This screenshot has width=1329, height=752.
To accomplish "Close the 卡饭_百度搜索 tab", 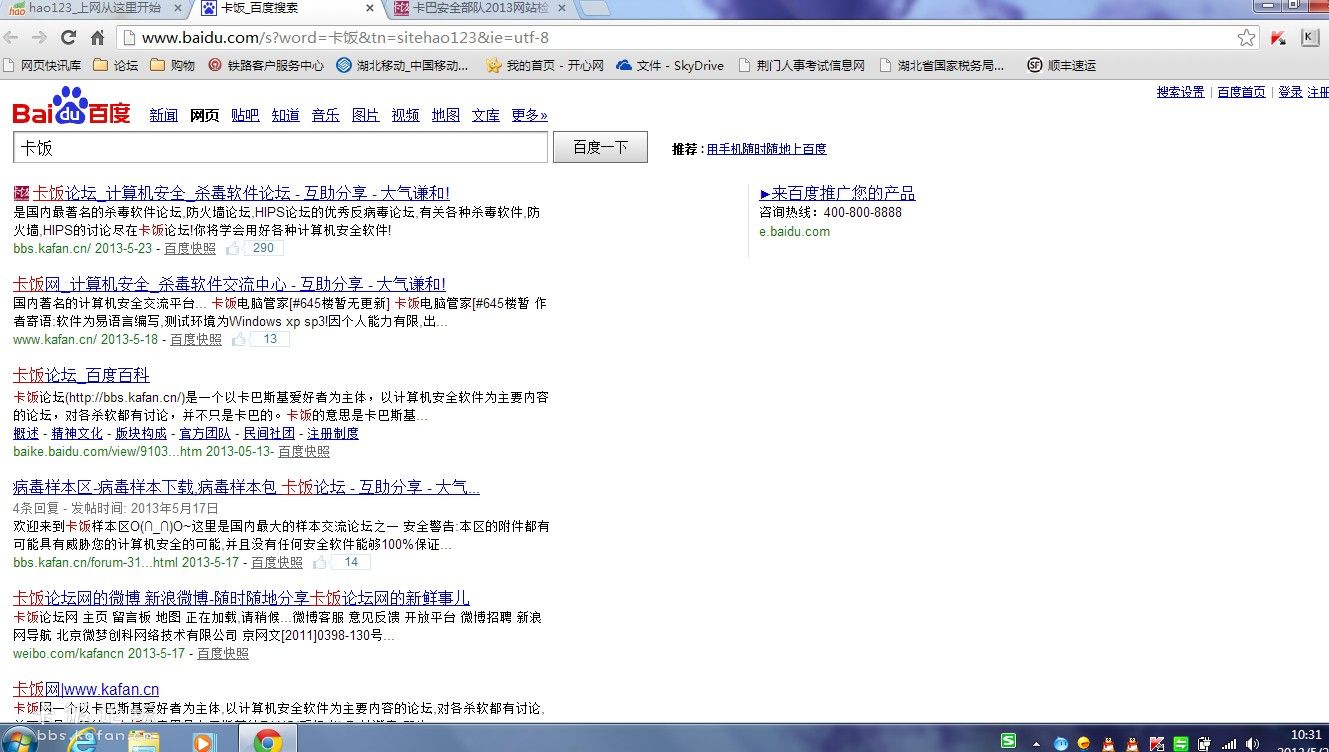I will 370,8.
